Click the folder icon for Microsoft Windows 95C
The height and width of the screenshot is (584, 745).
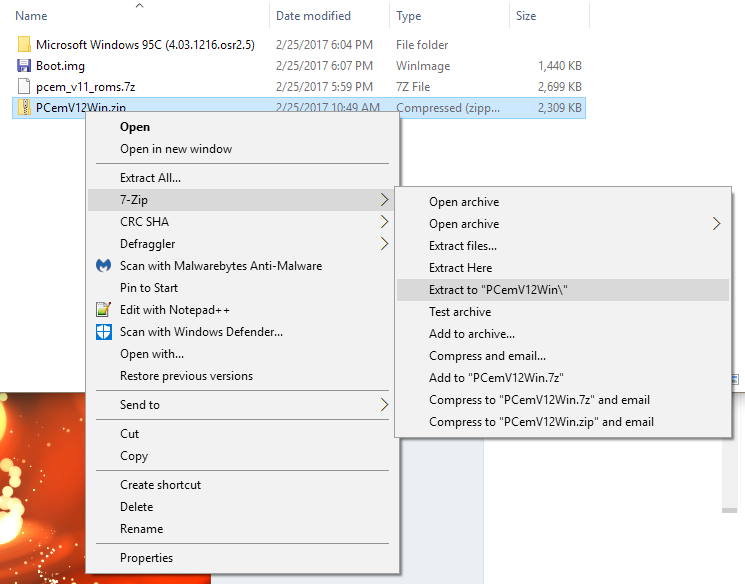[24, 45]
